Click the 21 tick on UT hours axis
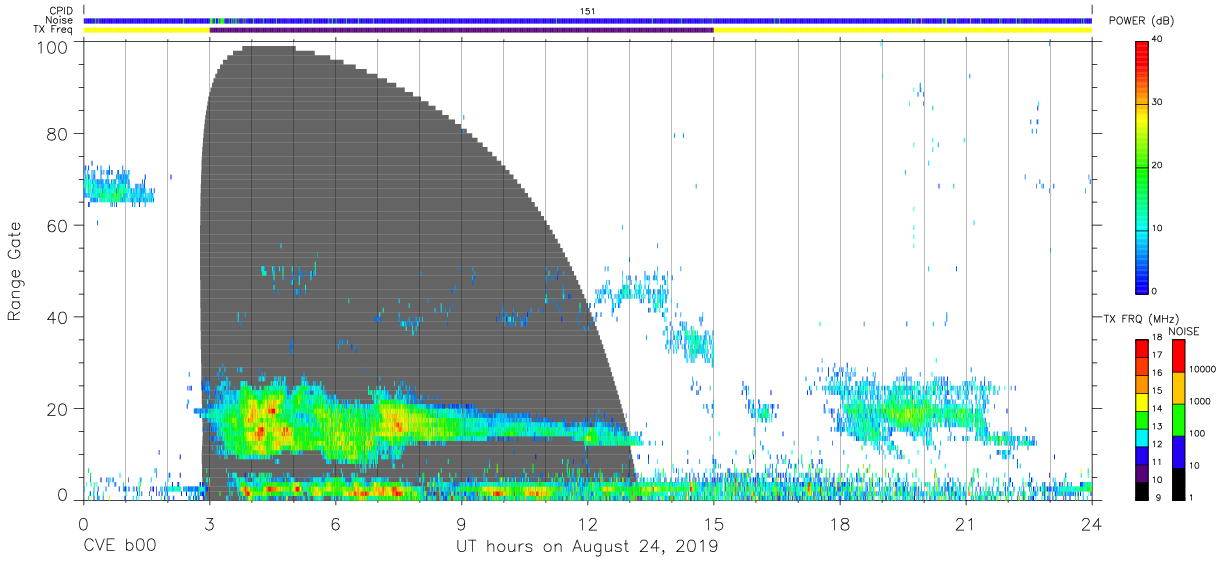 (966, 523)
